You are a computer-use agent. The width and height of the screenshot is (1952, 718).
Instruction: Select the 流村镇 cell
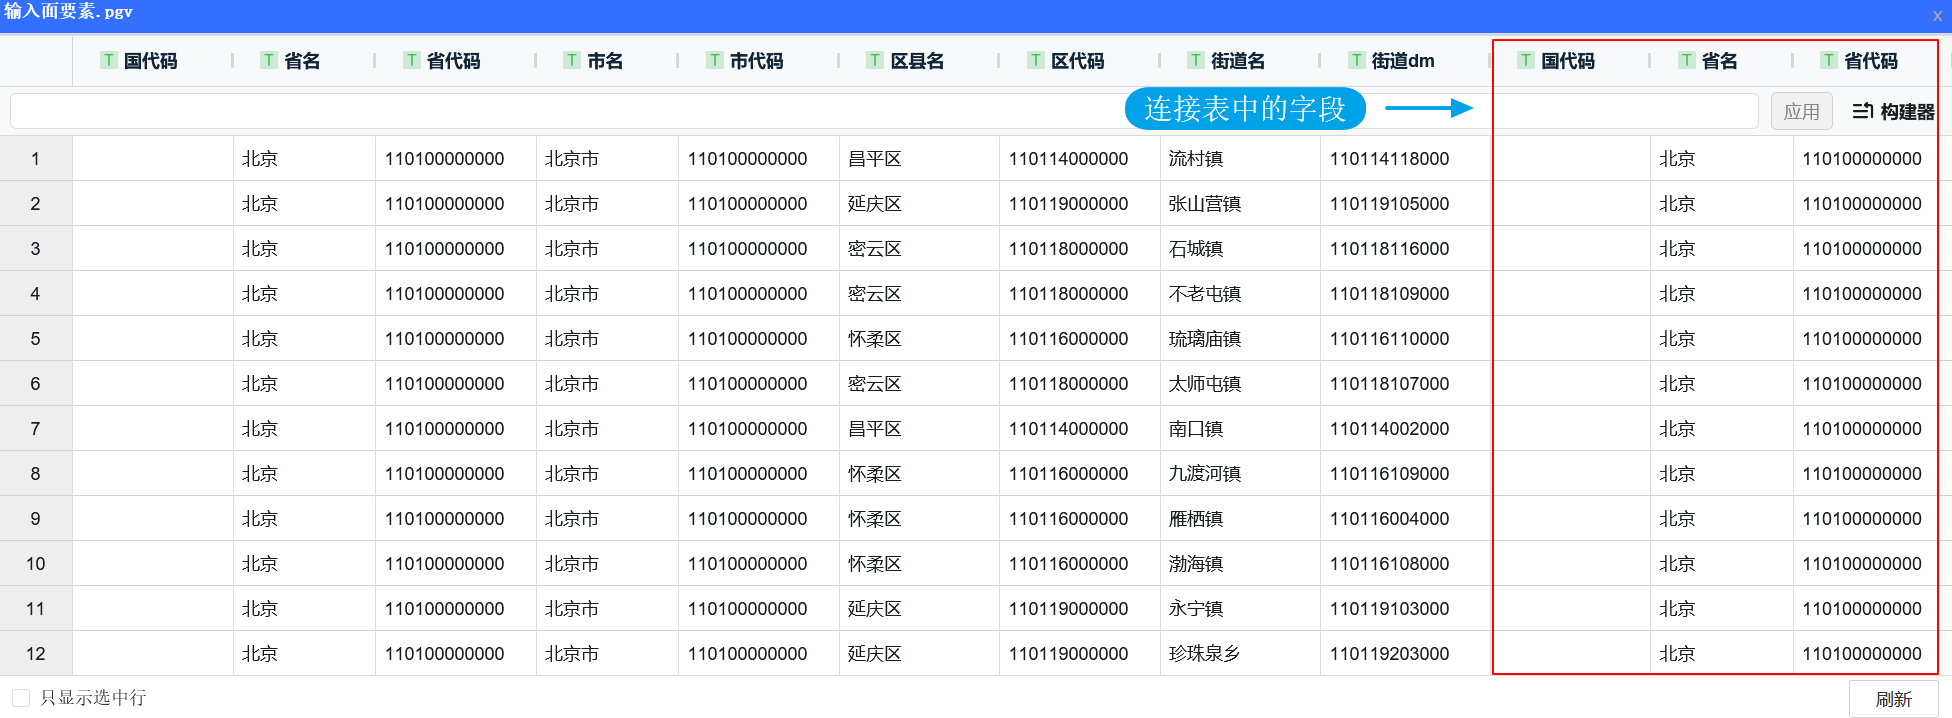click(1196, 159)
